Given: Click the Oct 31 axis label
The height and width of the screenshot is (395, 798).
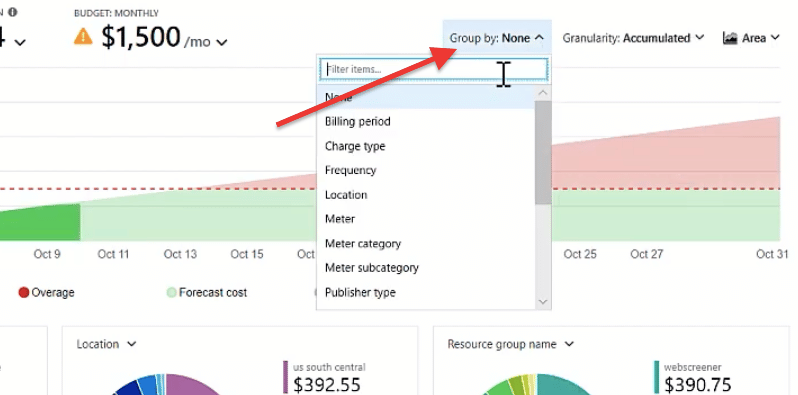Looking at the screenshot, I should coord(772,254).
